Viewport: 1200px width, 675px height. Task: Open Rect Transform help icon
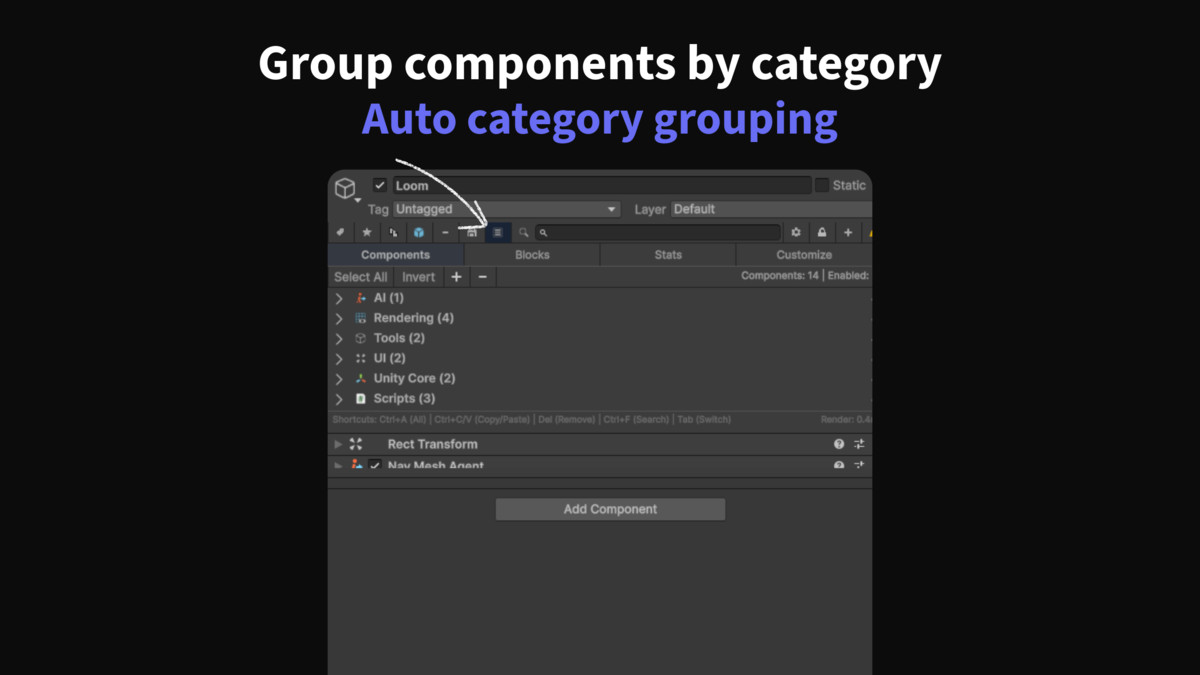(x=839, y=444)
